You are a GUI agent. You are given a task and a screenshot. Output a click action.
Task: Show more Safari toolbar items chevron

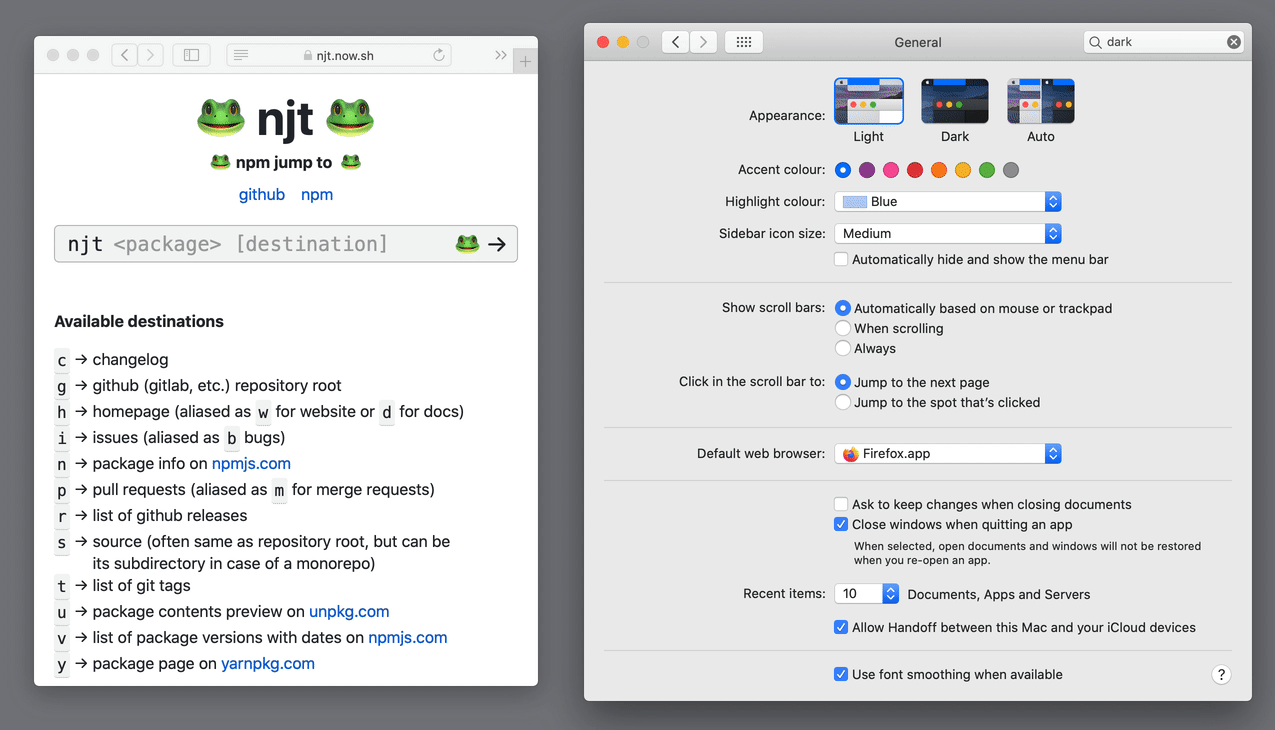[x=500, y=55]
